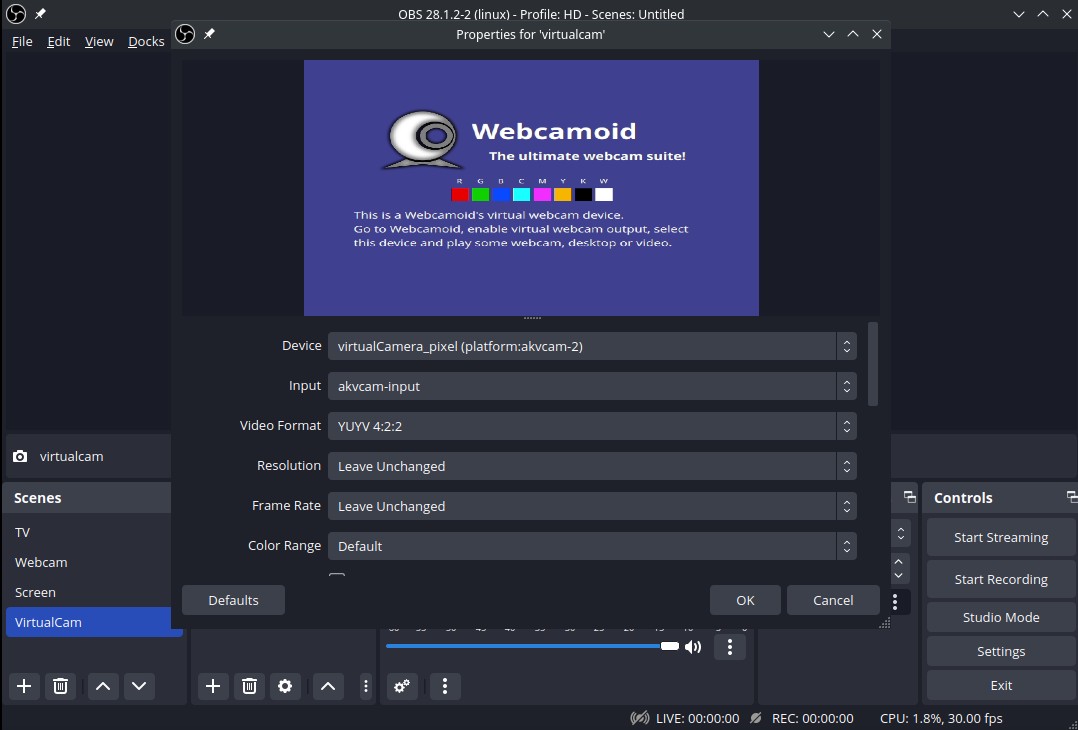The image size is (1078, 730).
Task: Click the camera icon beside virtualcam
Action: click(x=20, y=456)
